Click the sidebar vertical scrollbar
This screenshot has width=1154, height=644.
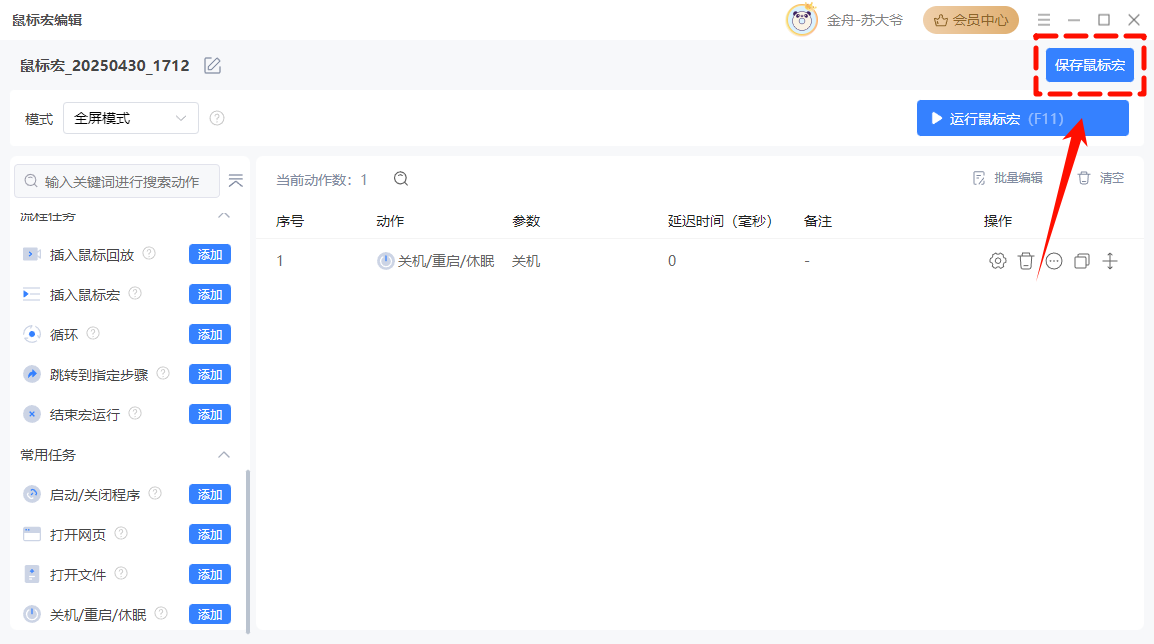click(247, 551)
